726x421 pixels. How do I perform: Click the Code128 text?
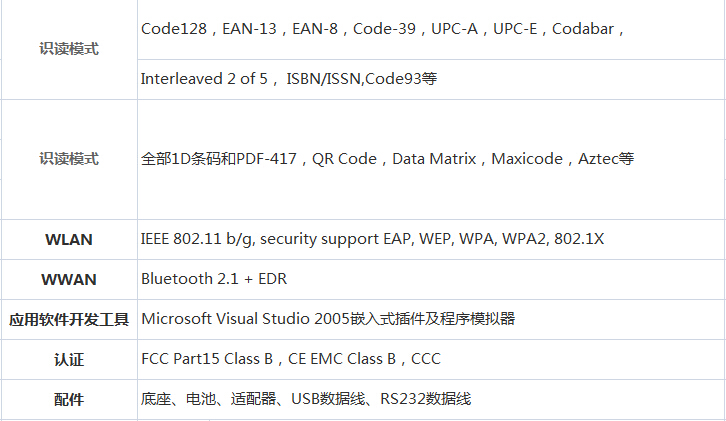[172, 29]
